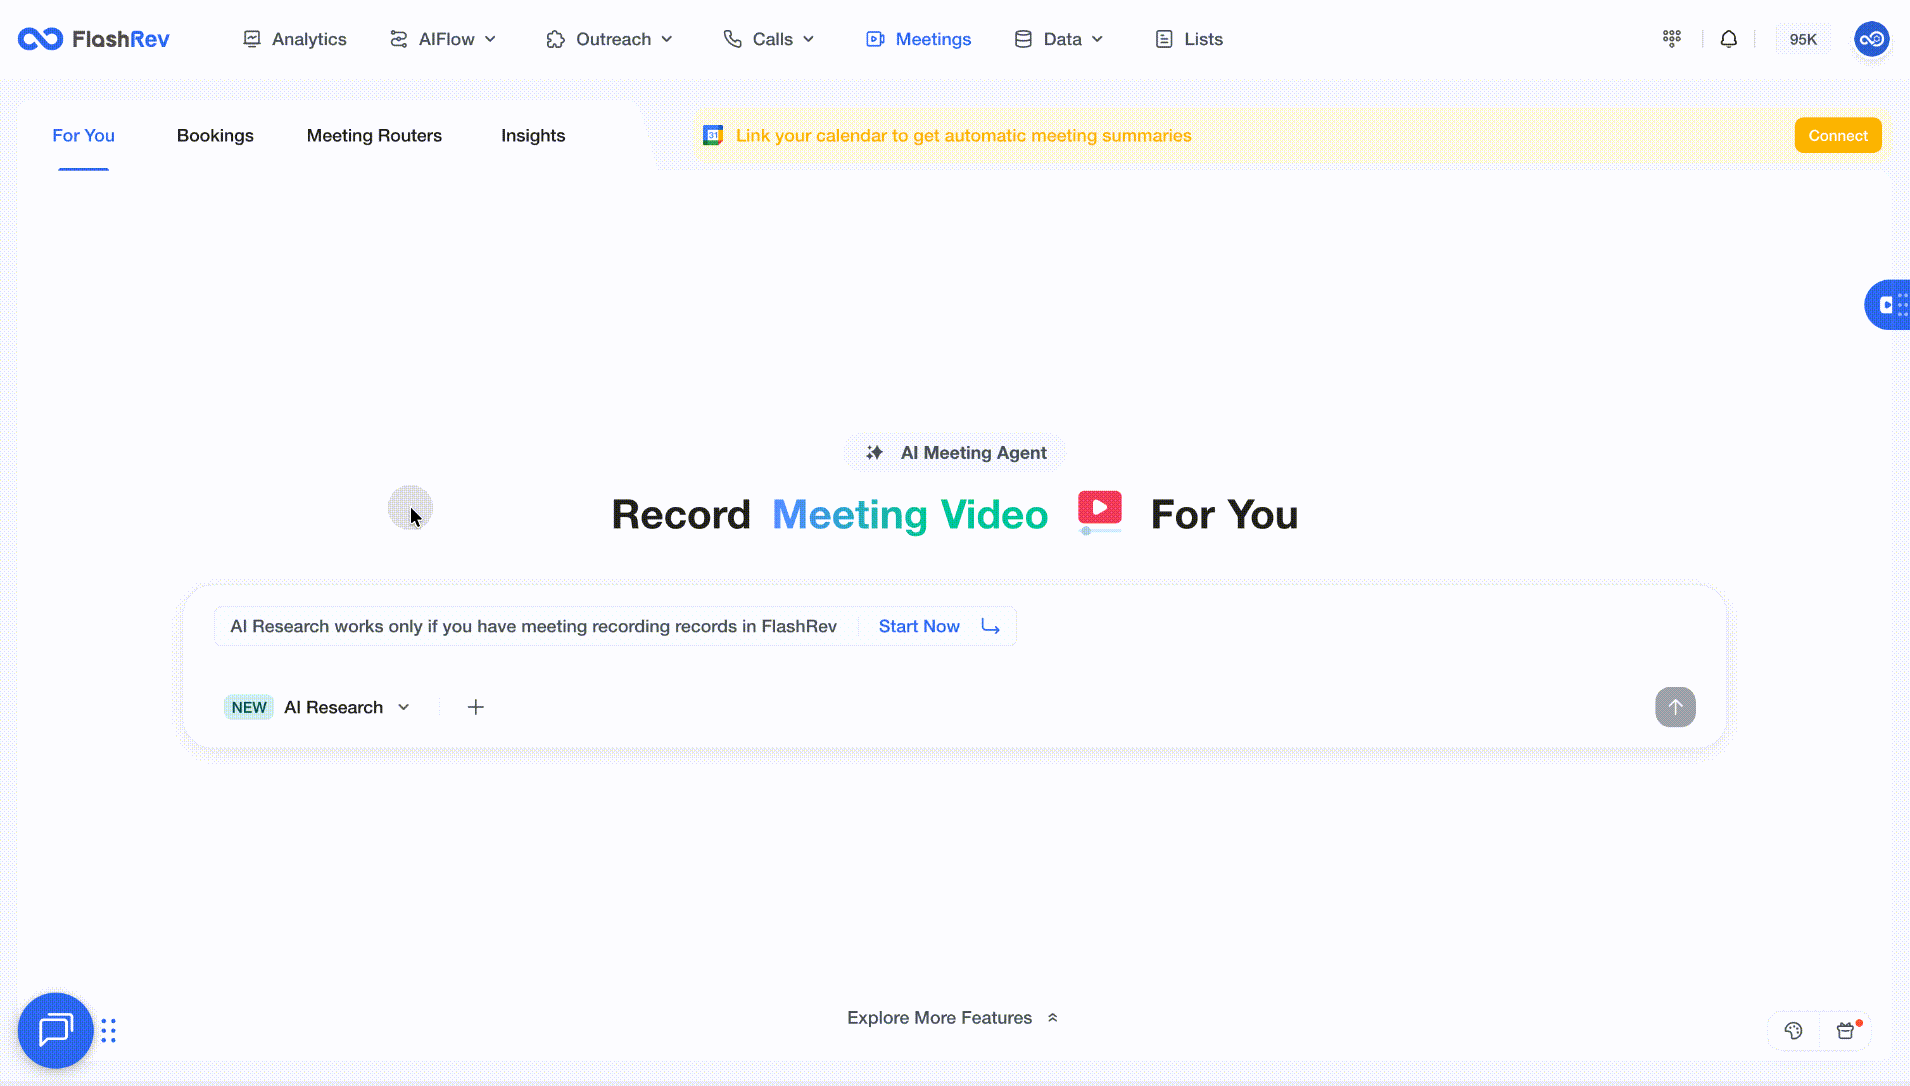Screen dimensions: 1910x1086
Task: Open the gift box icon
Action: pos(1846,1031)
